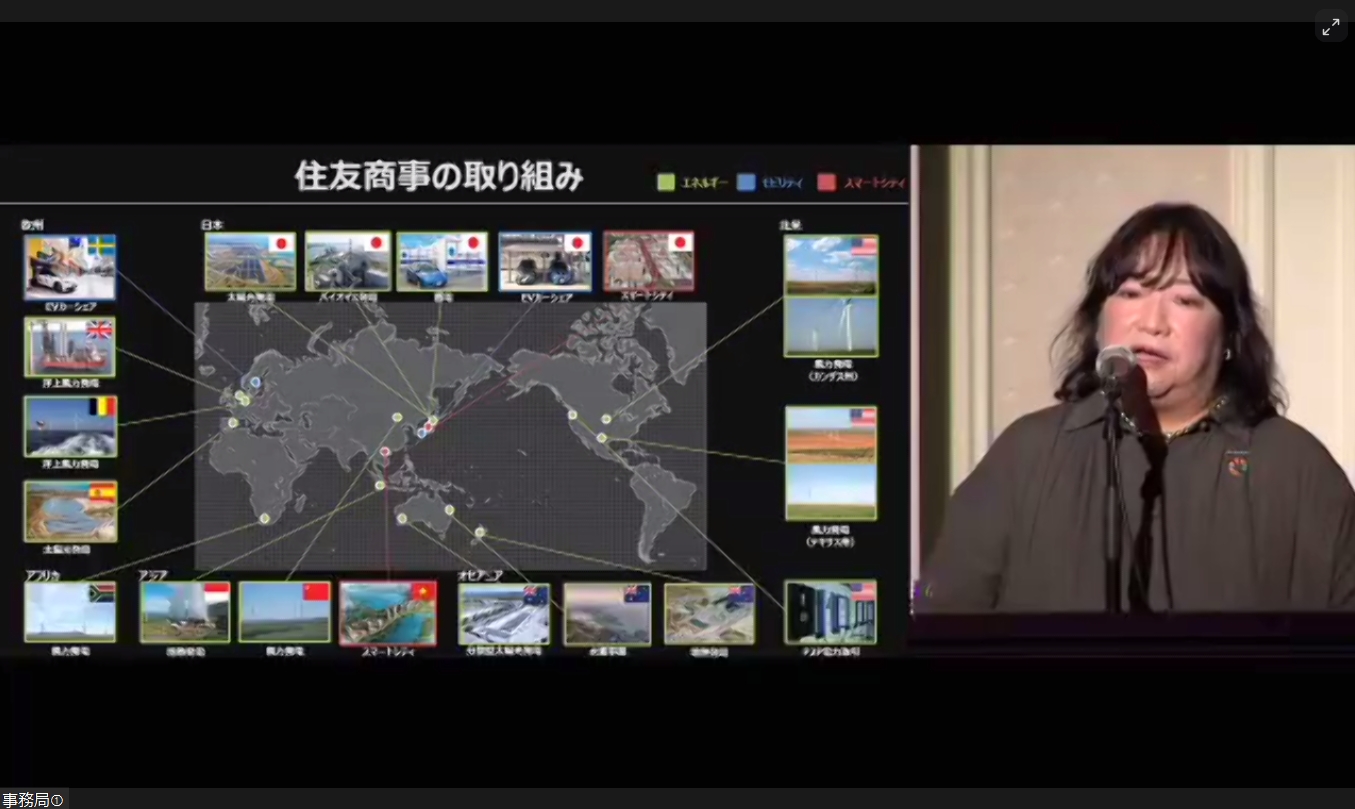The image size is (1355, 809).
Task: Click the エネルギー legend text
Action: tap(705, 183)
